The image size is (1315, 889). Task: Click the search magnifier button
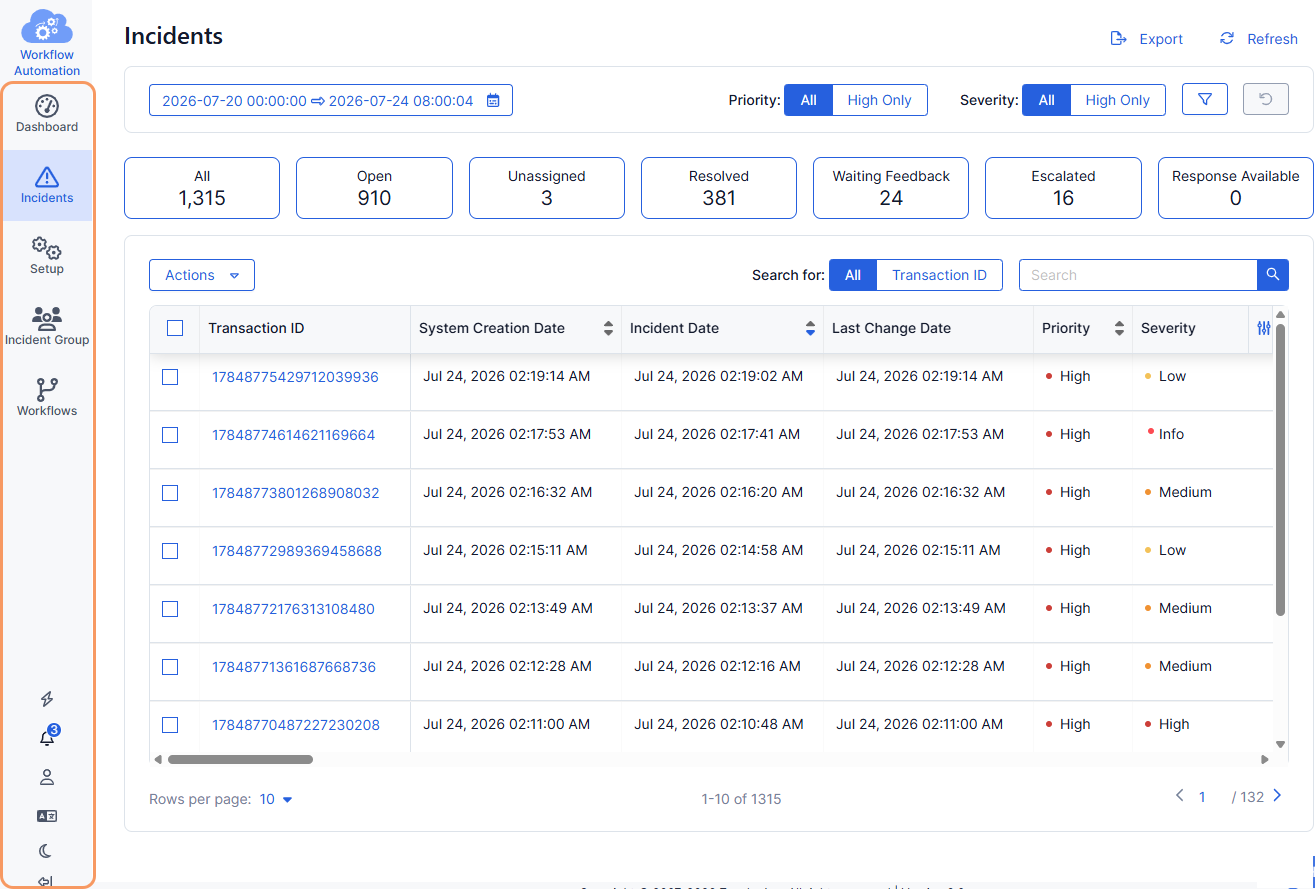(x=1272, y=275)
